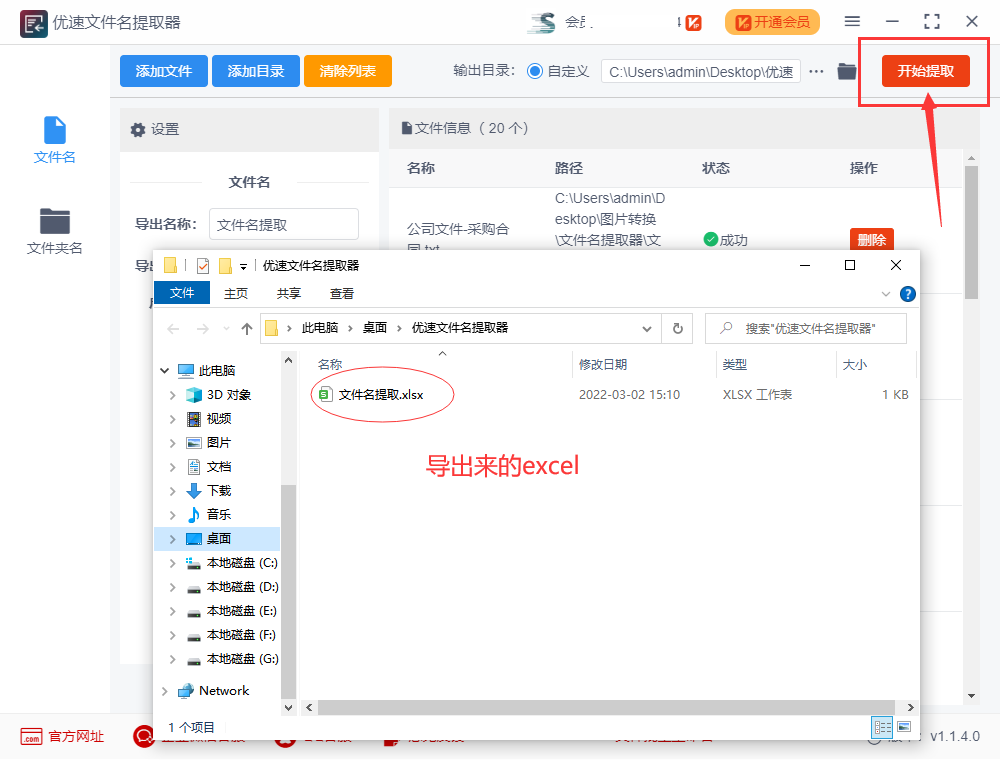
Task: Click the 导出名称 input field
Action: [x=283, y=224]
